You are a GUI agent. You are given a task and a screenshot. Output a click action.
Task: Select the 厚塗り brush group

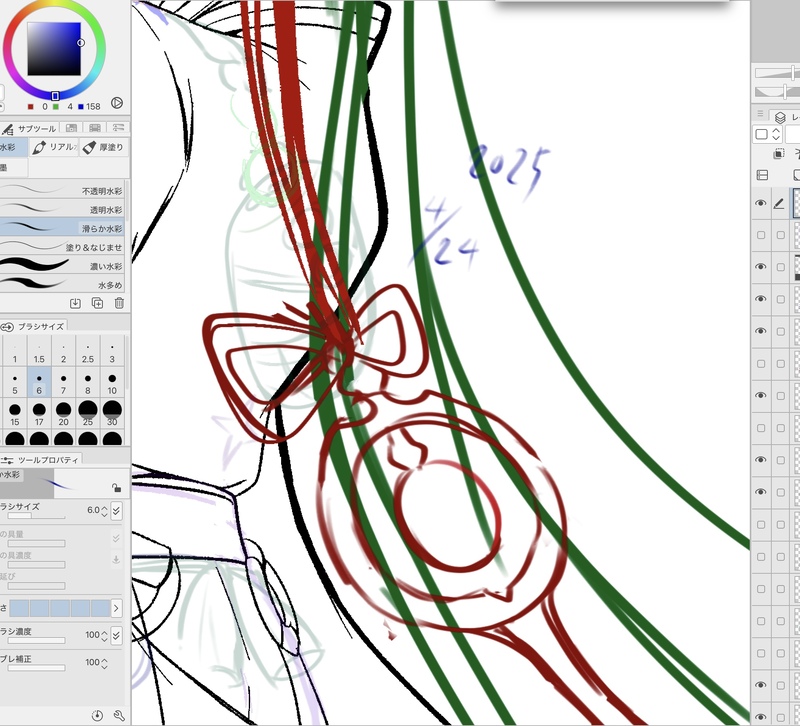pos(104,147)
